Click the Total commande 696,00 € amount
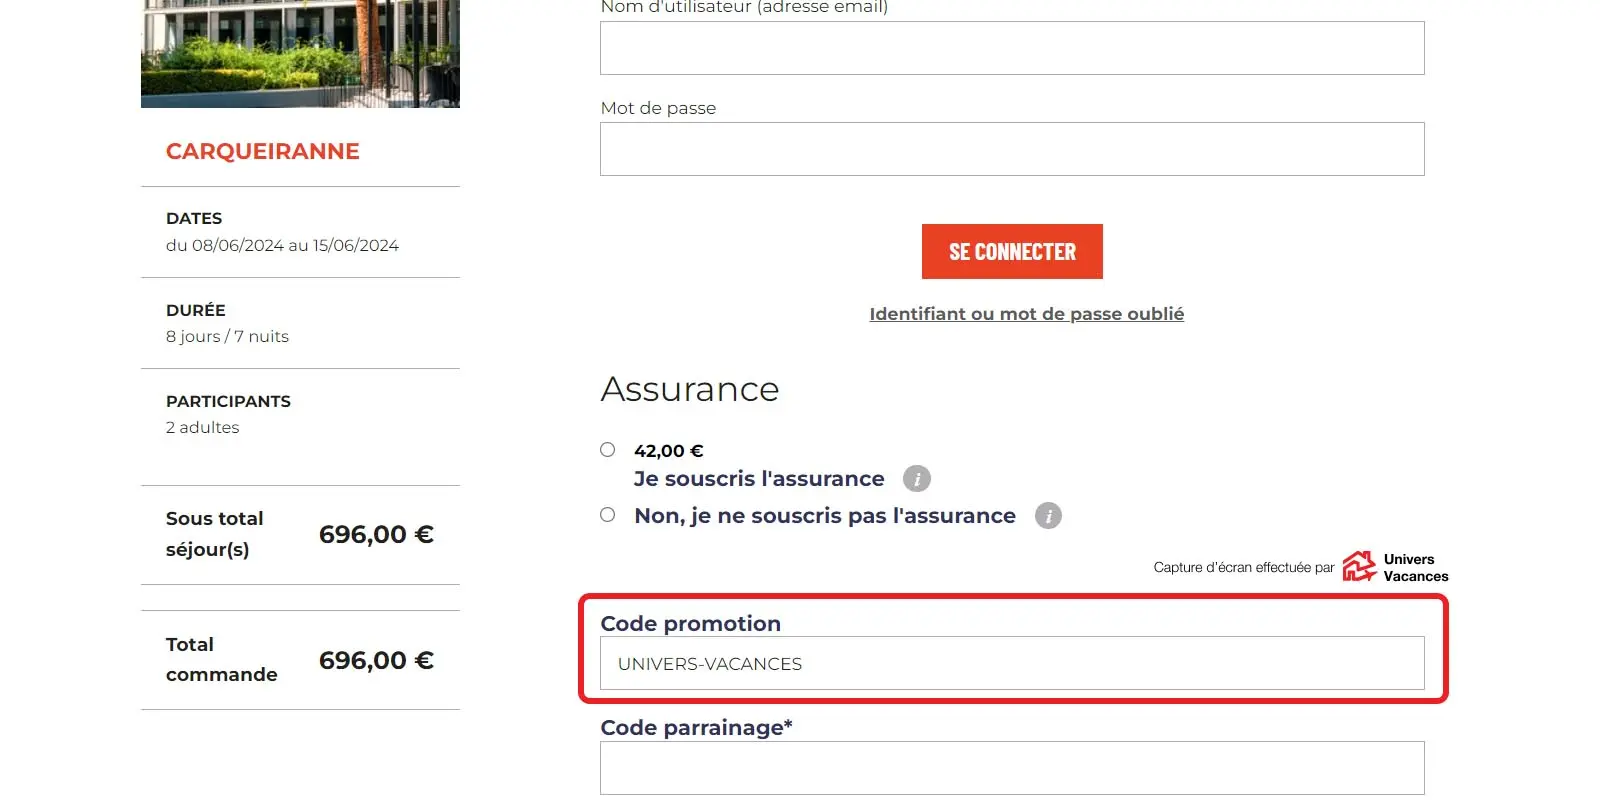1600x800 pixels. tap(376, 661)
